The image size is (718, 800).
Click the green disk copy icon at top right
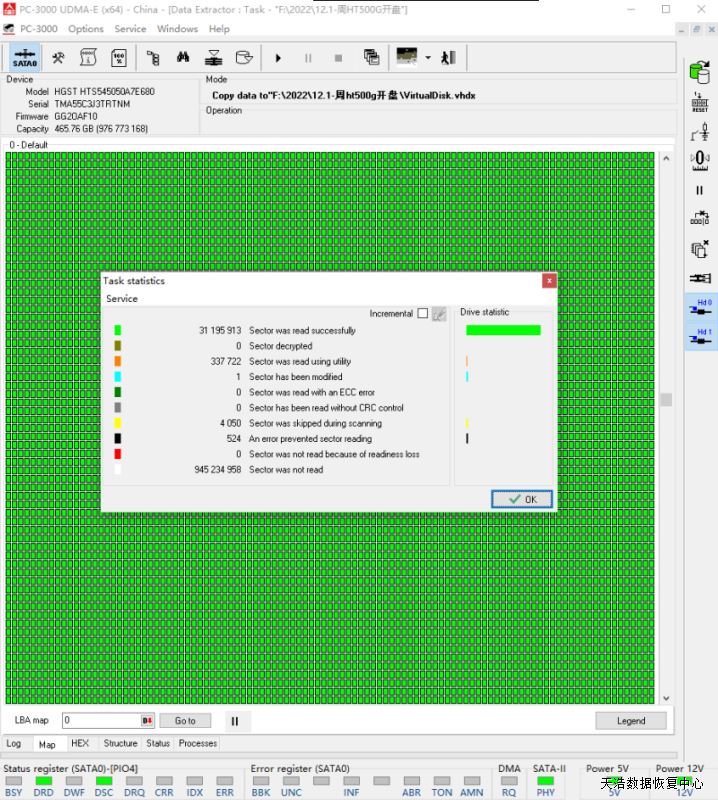click(699, 70)
